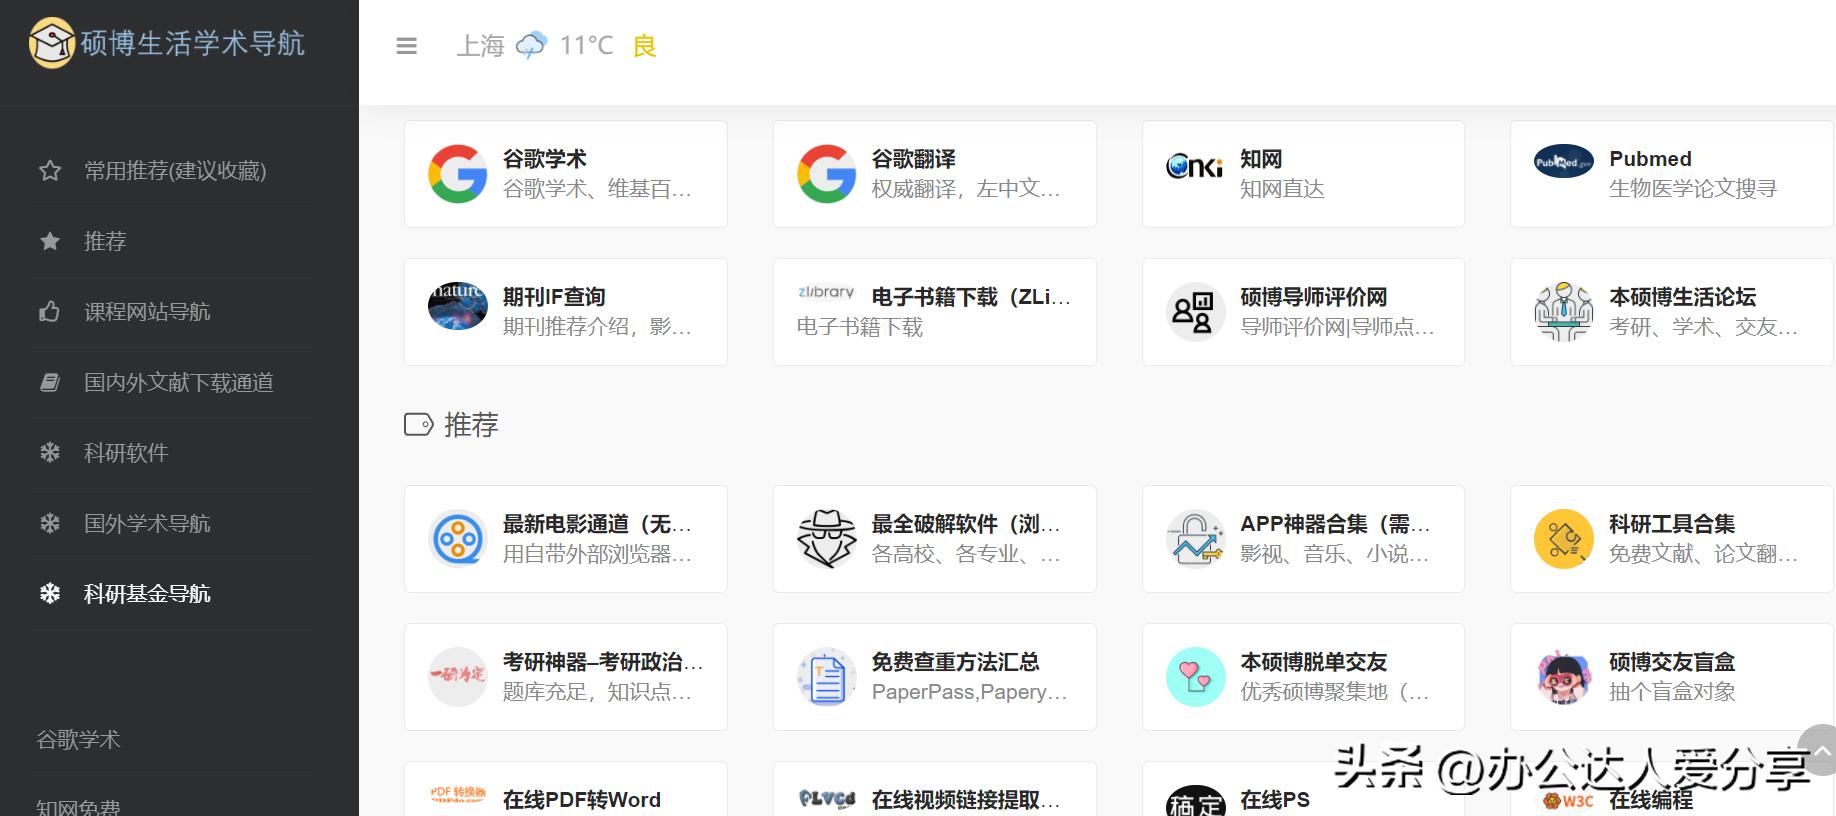Screen dimensions: 1836x816
Task: Click nature thumbnail on 期刊IF查询 card
Action: (x=458, y=306)
